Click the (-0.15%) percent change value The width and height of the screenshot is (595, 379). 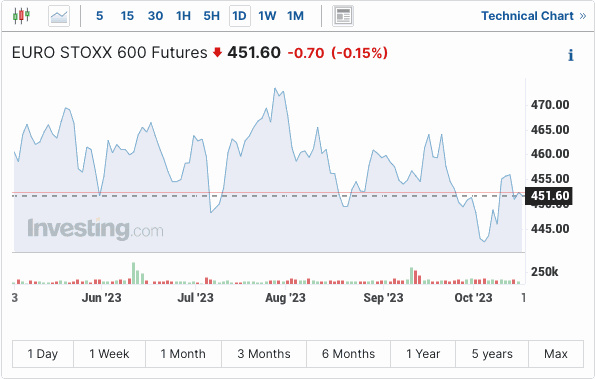tap(359, 53)
